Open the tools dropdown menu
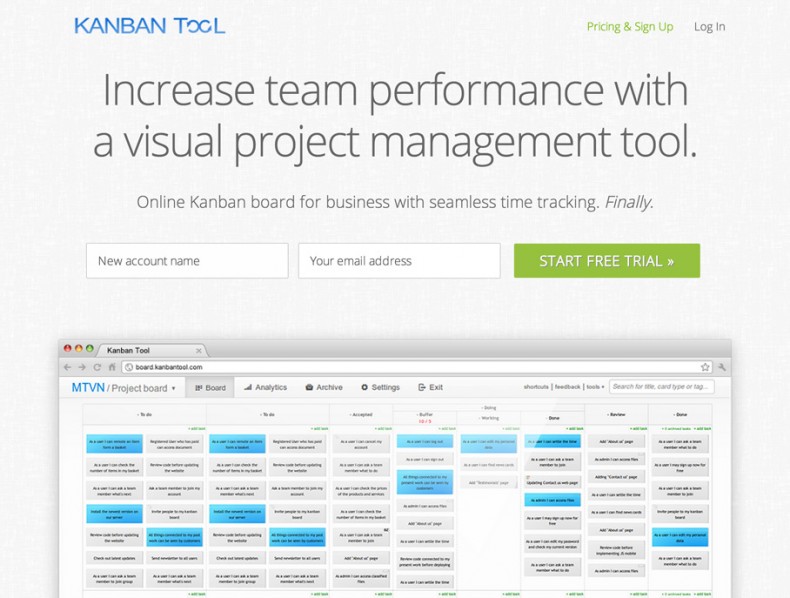The height and width of the screenshot is (598, 790). tap(595, 387)
